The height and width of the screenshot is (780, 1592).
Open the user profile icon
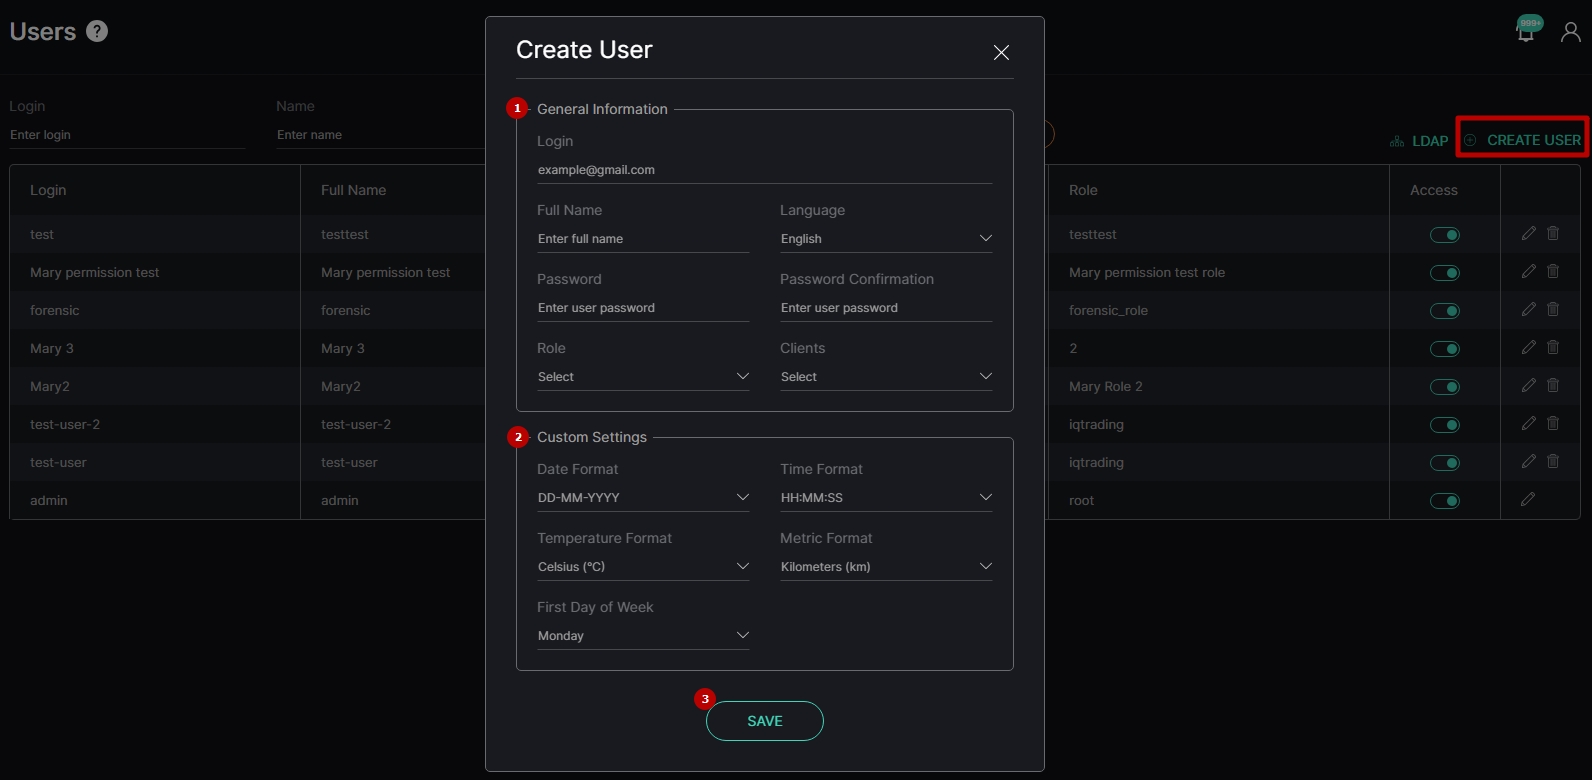point(1571,33)
